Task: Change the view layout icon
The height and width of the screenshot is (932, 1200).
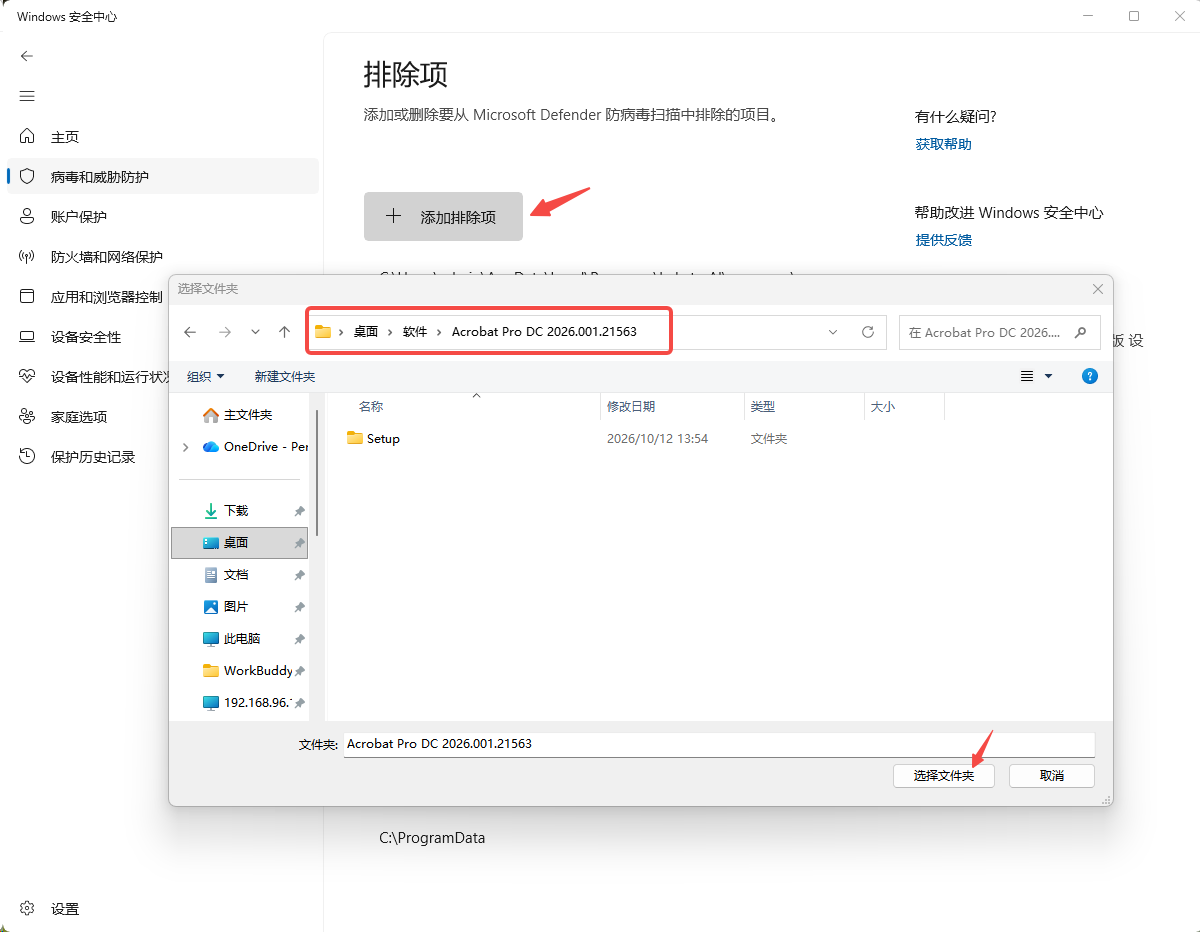Action: coord(1027,376)
